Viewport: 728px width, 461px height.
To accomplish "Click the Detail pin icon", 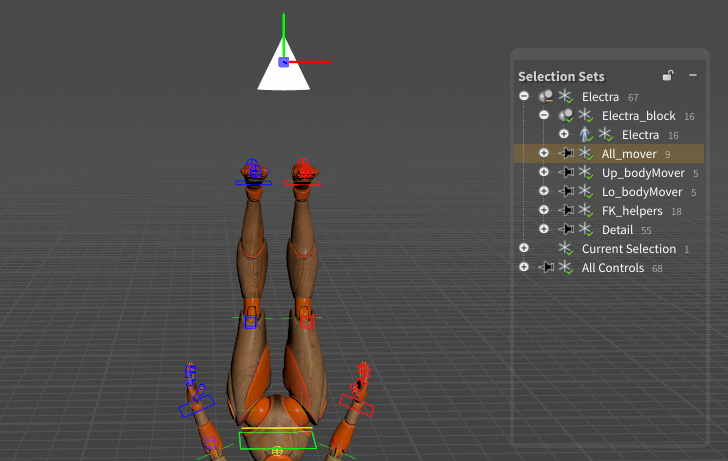I will pos(566,229).
